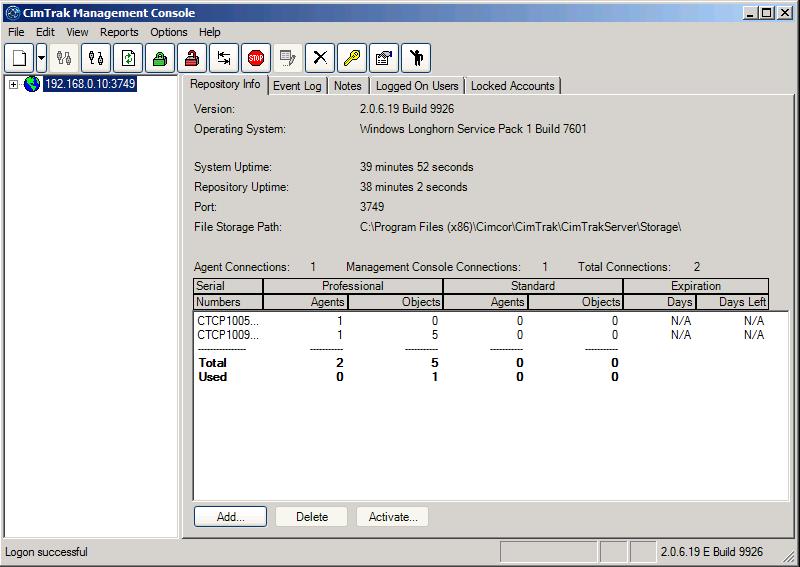The height and width of the screenshot is (567, 800).
Task: Expand the 192.168.0.10:3749 tree node
Action: [x=13, y=85]
